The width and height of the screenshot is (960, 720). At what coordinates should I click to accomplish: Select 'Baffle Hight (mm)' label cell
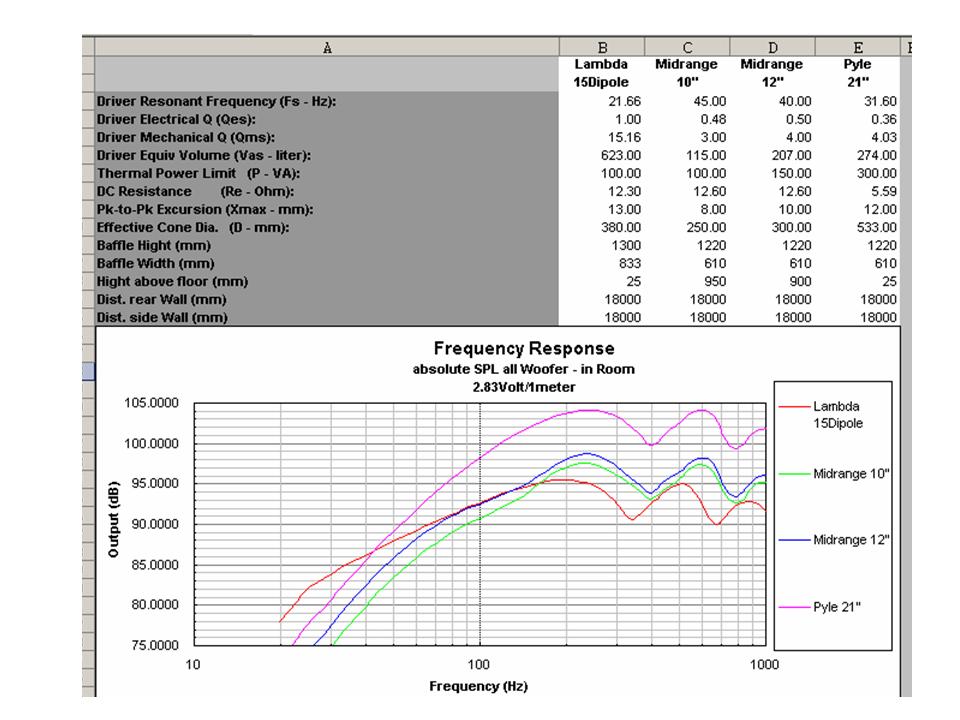click(327, 246)
